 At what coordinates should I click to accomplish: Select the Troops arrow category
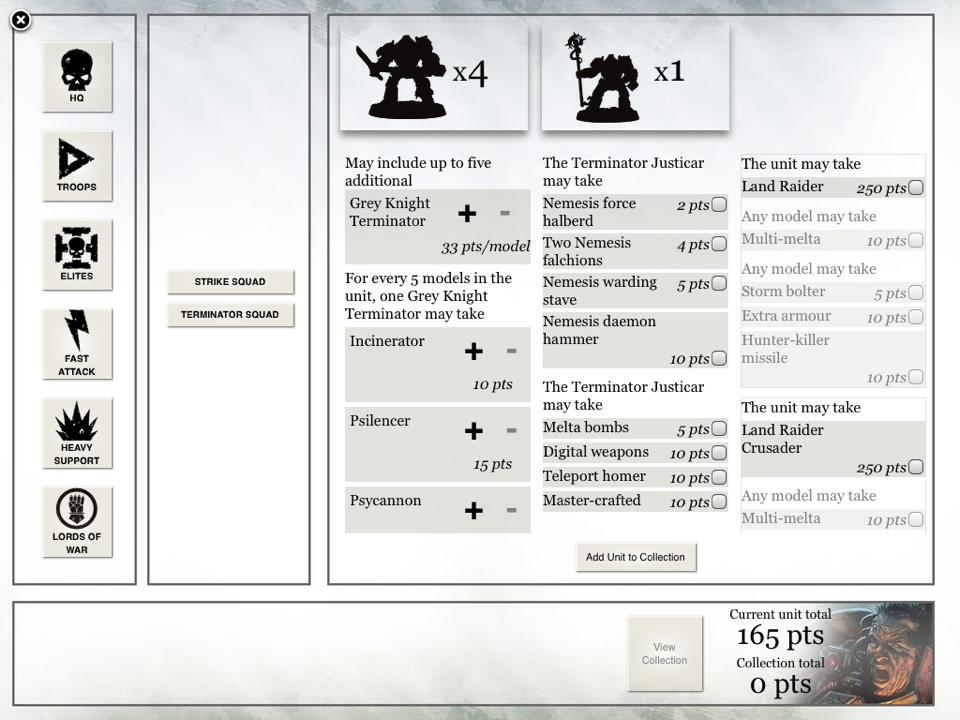click(77, 166)
